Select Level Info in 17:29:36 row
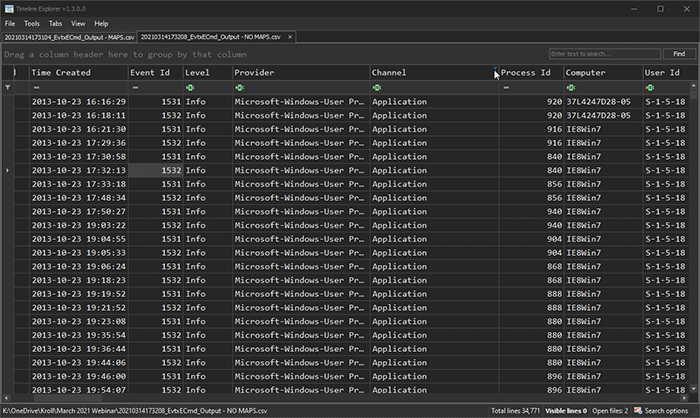 [208, 143]
